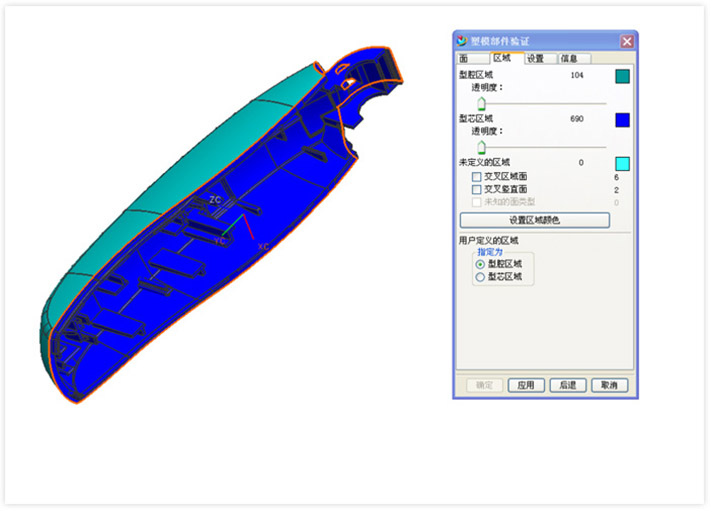
Task: Open the 设置 tab
Action: (536, 59)
